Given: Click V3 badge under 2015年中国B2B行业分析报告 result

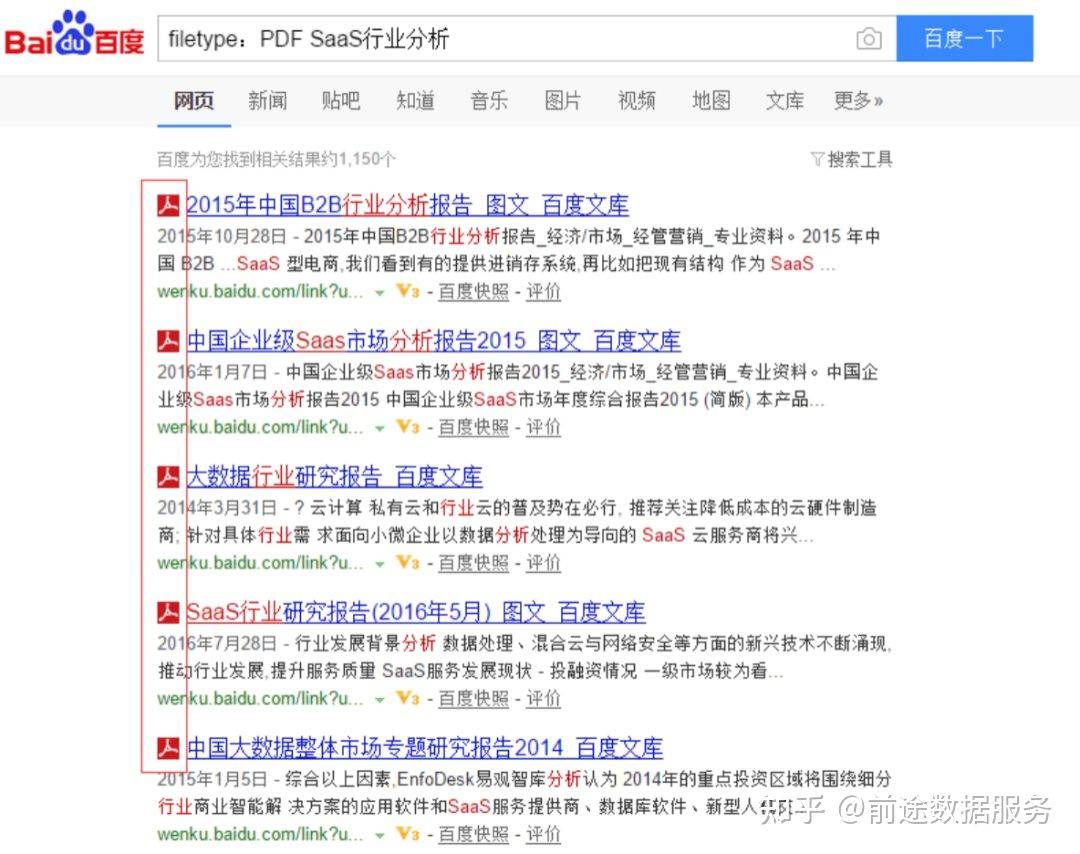Looking at the screenshot, I should [408, 291].
